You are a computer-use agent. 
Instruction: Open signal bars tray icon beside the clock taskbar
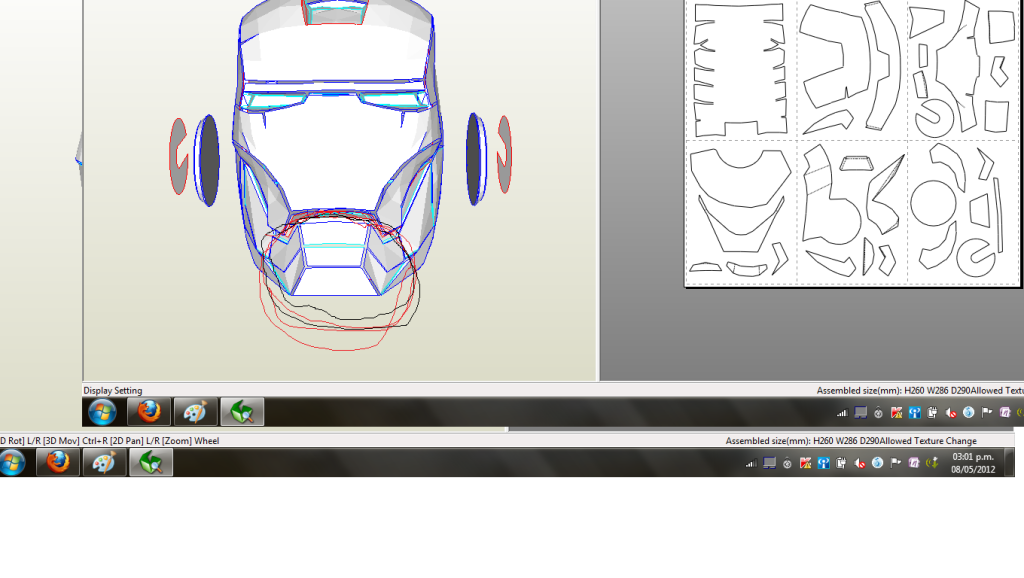pos(751,463)
